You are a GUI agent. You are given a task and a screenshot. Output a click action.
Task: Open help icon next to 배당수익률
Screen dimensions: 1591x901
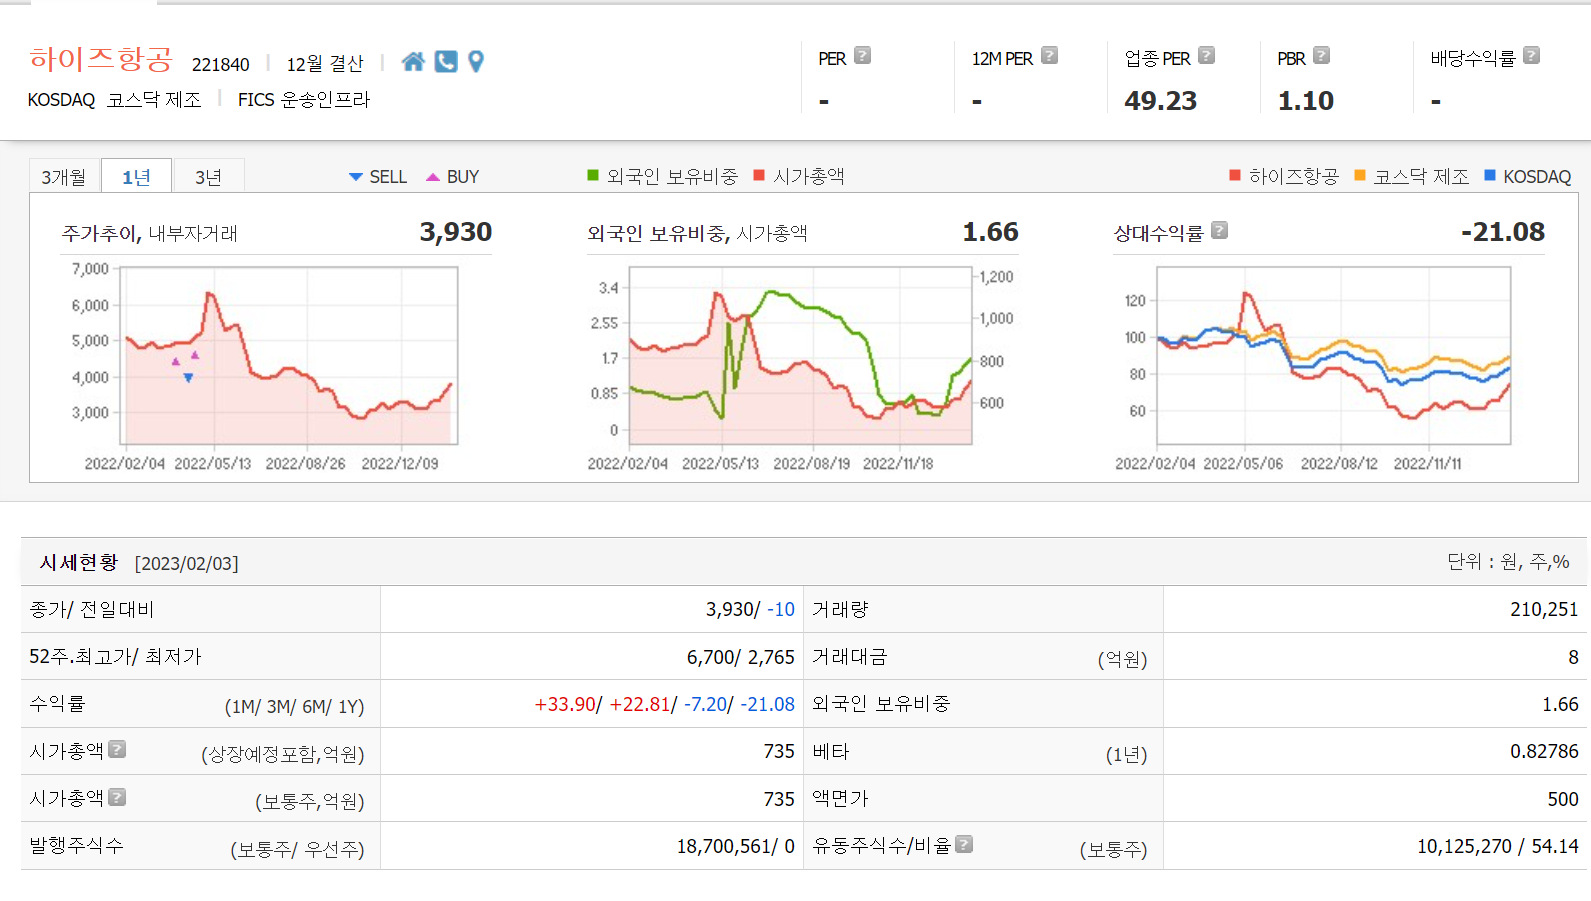[1531, 56]
